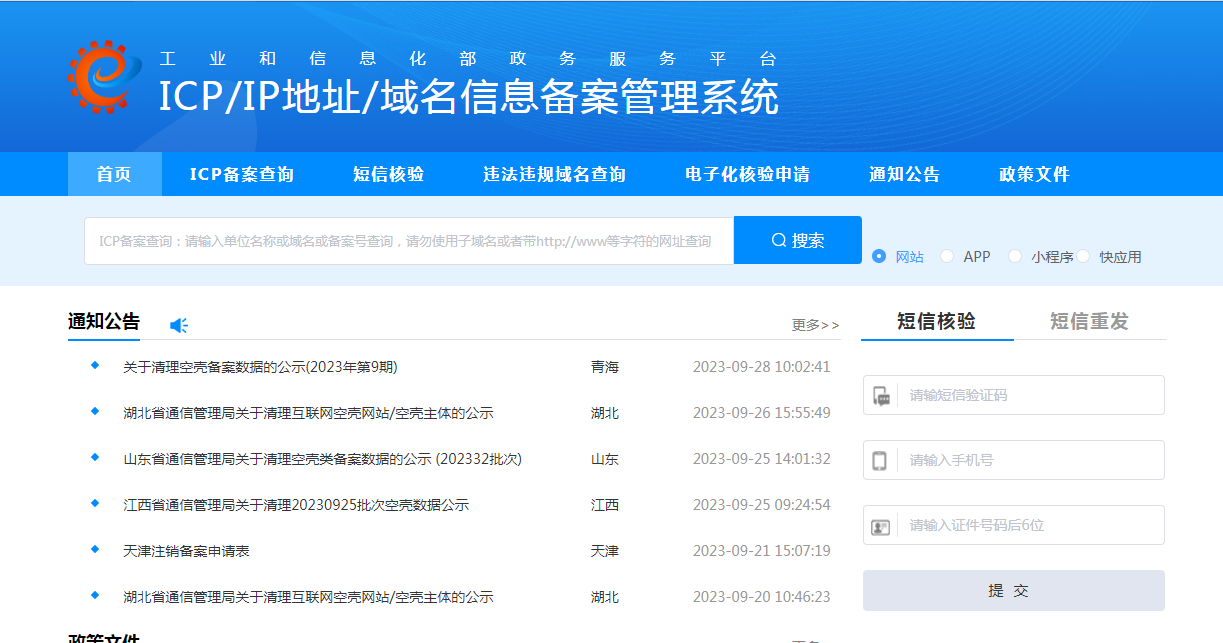Navigate to 违法违规域名查询 section
The height and width of the screenshot is (643, 1223).
coord(556,173)
